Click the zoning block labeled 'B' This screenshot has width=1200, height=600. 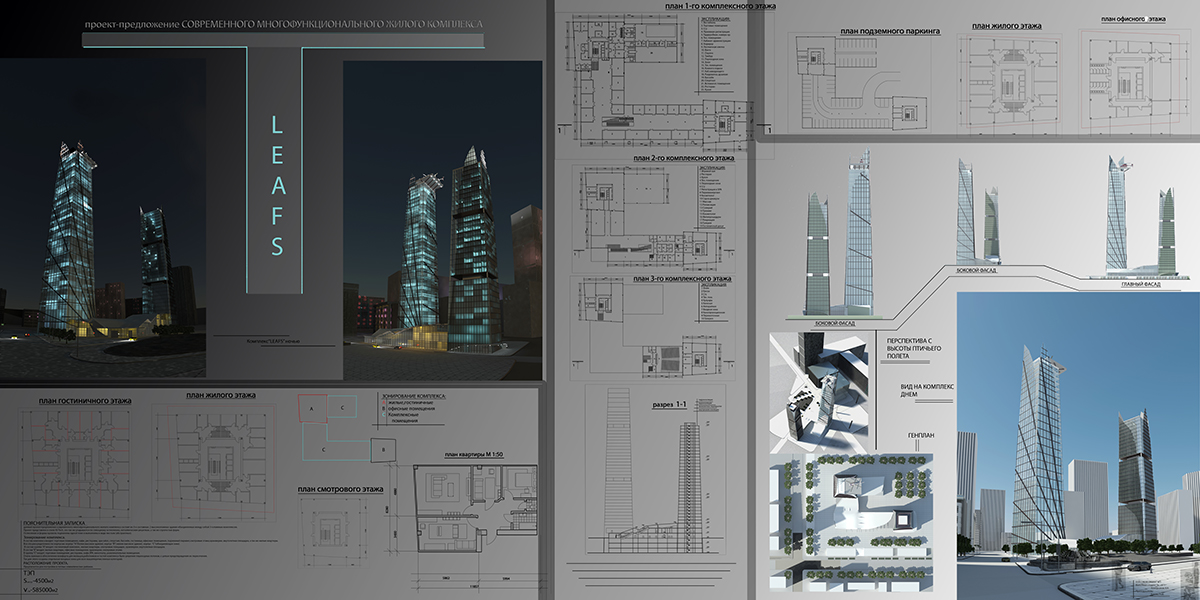click(x=383, y=451)
